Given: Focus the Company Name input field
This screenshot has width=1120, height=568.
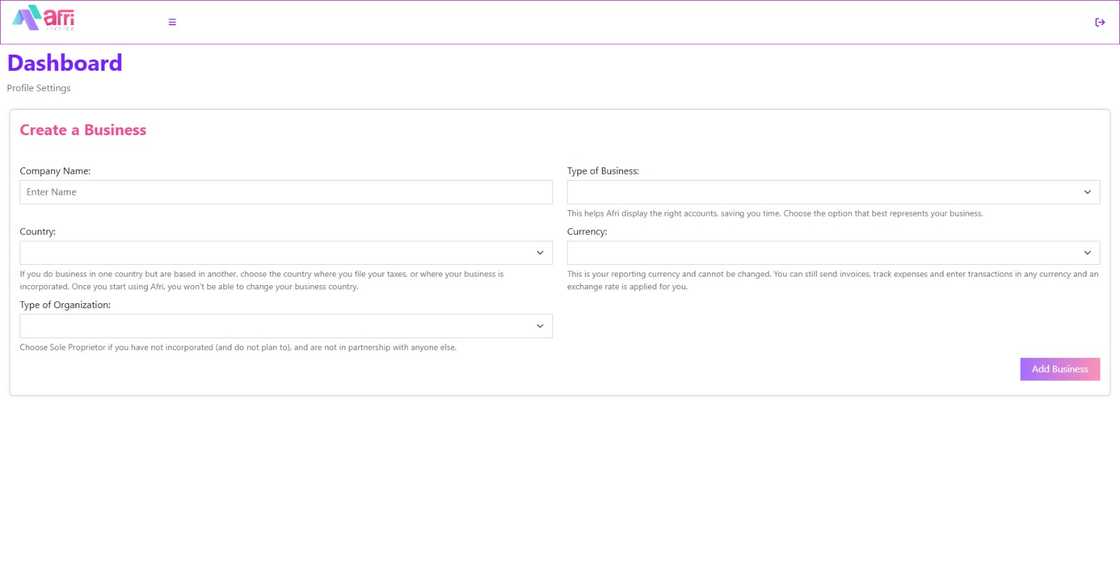Looking at the screenshot, I should click(286, 192).
